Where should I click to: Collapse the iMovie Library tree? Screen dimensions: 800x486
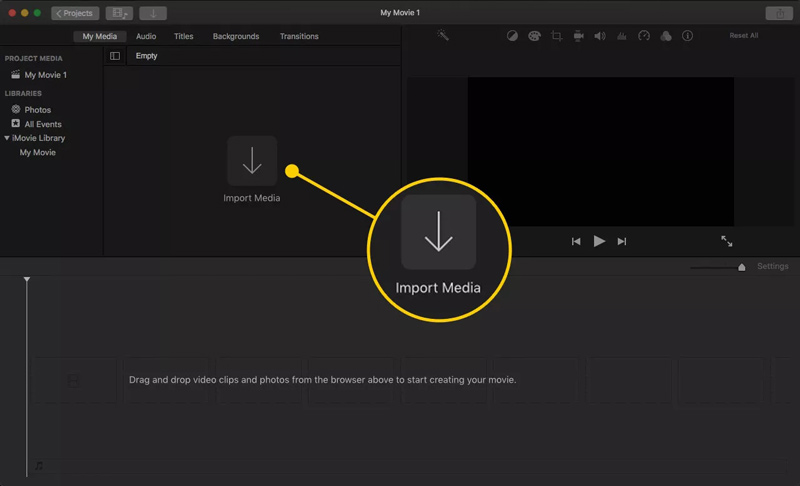(x=7, y=138)
